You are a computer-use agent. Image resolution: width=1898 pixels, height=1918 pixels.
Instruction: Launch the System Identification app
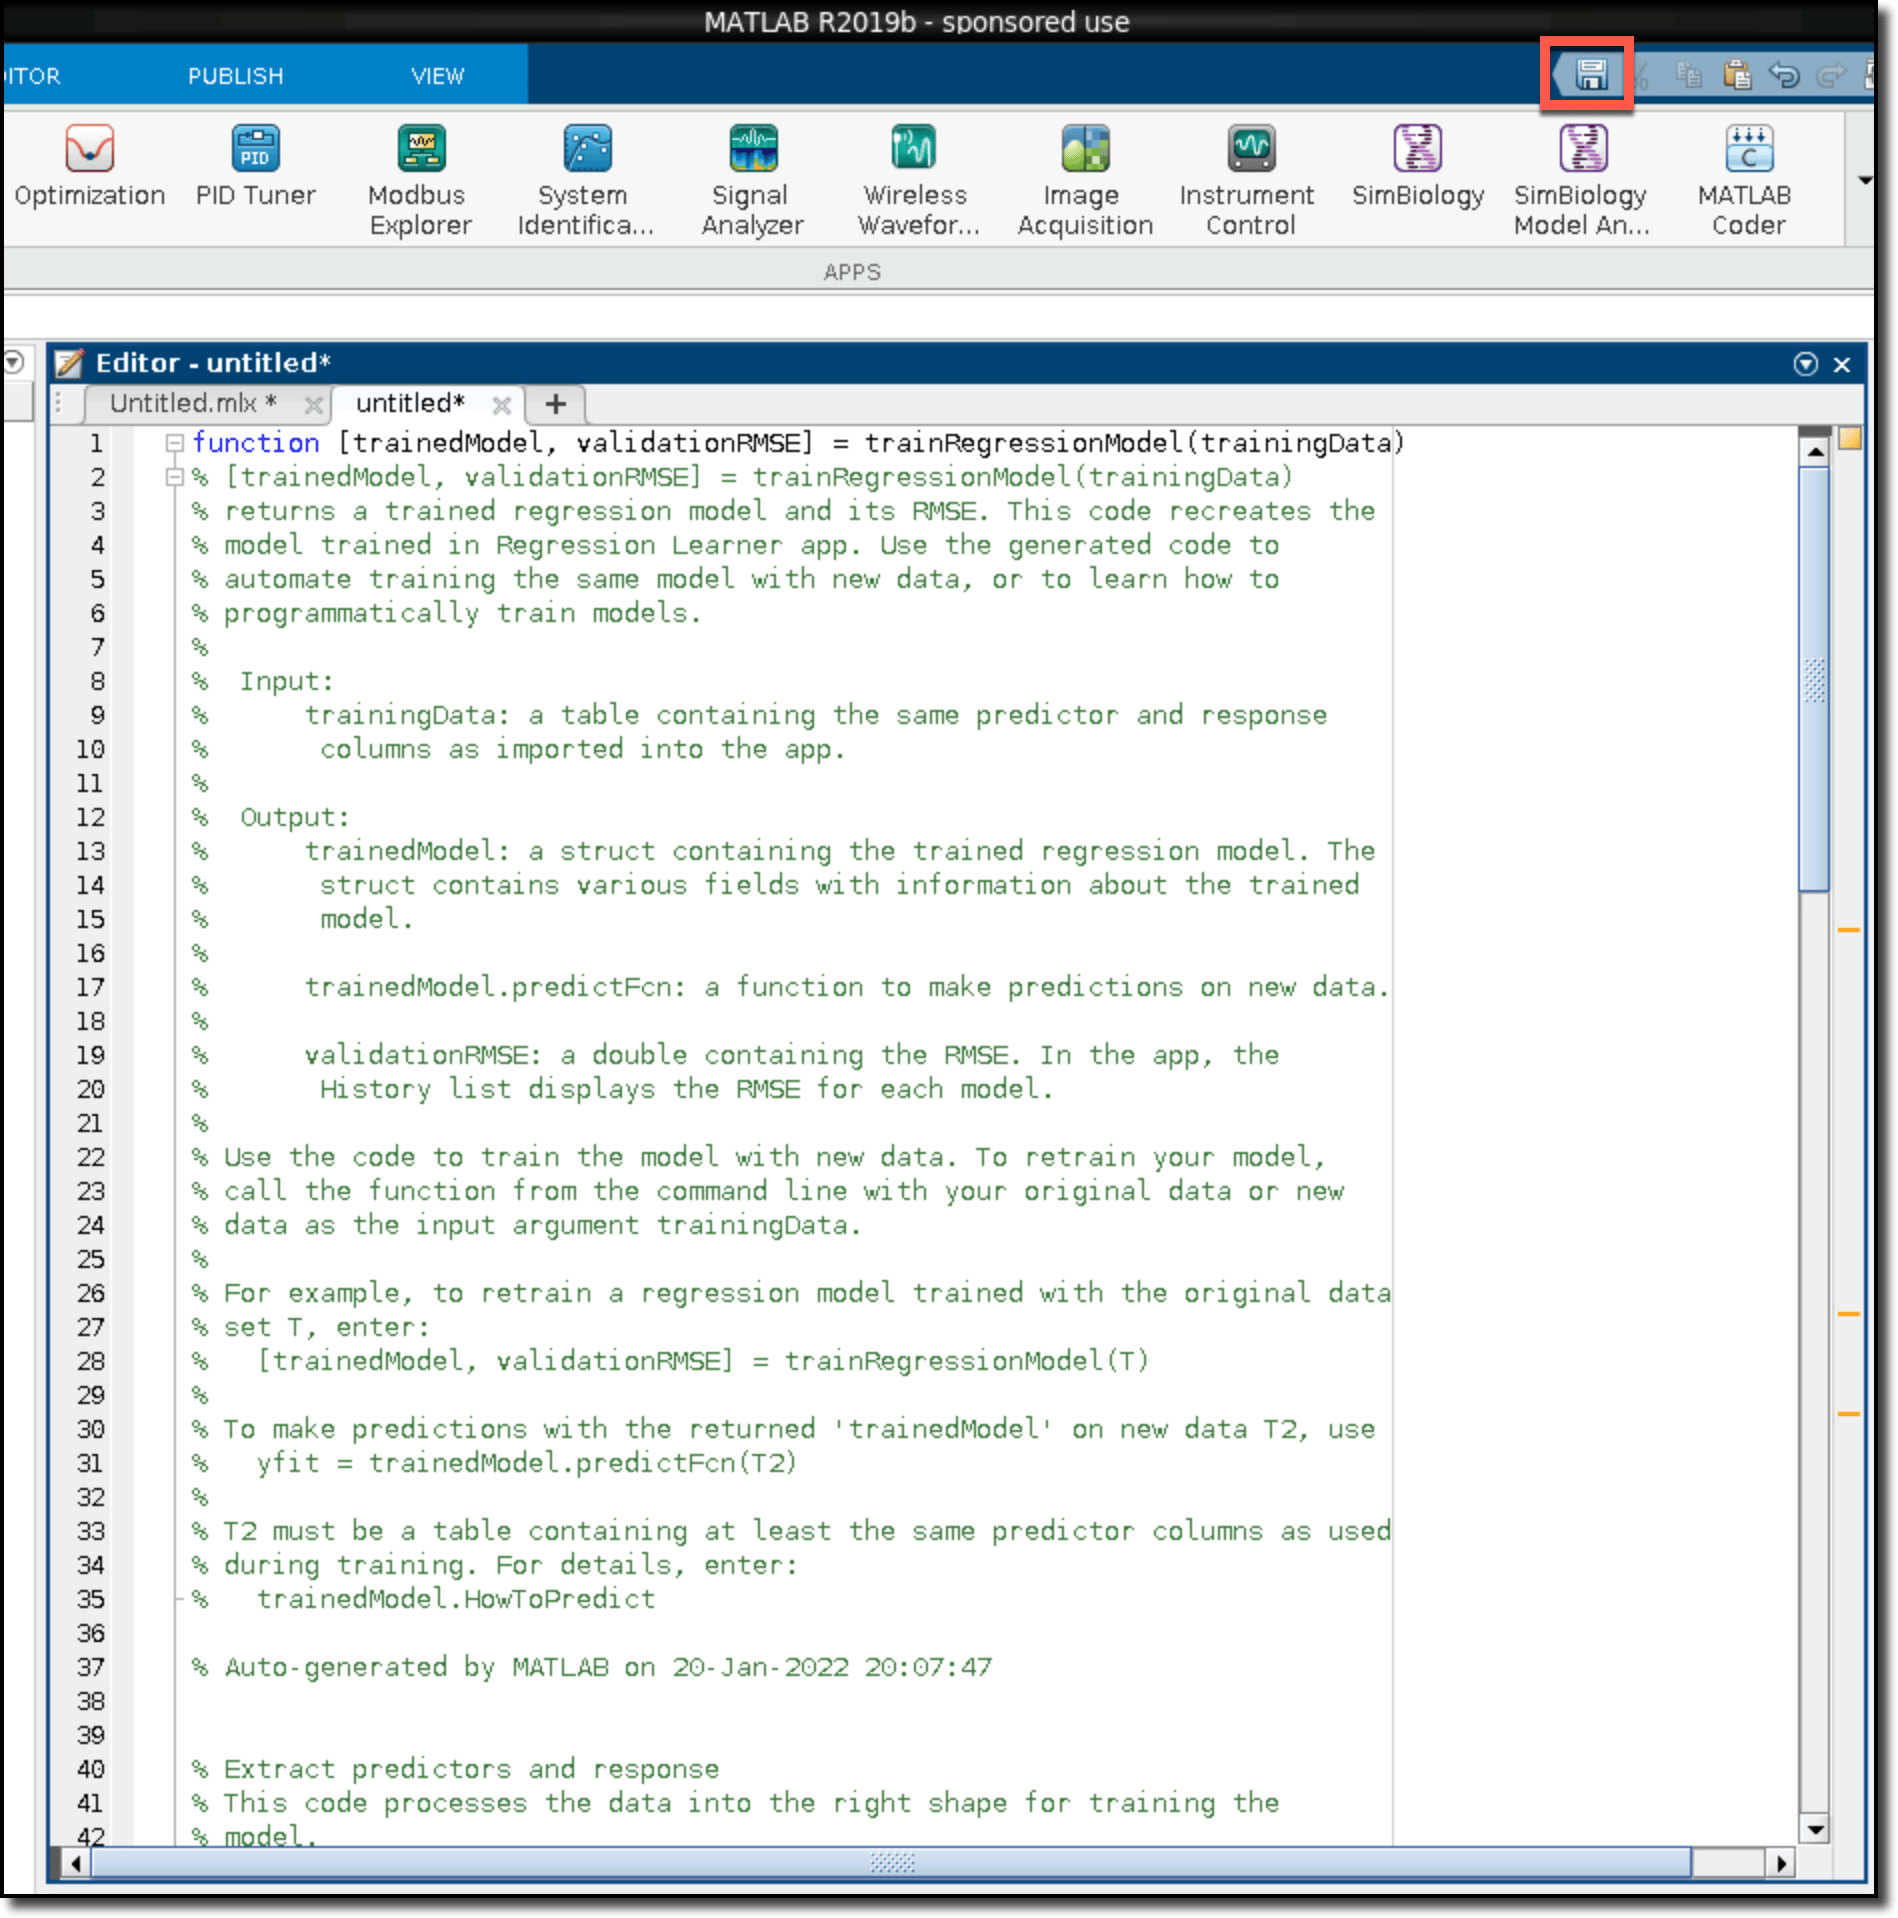point(586,180)
